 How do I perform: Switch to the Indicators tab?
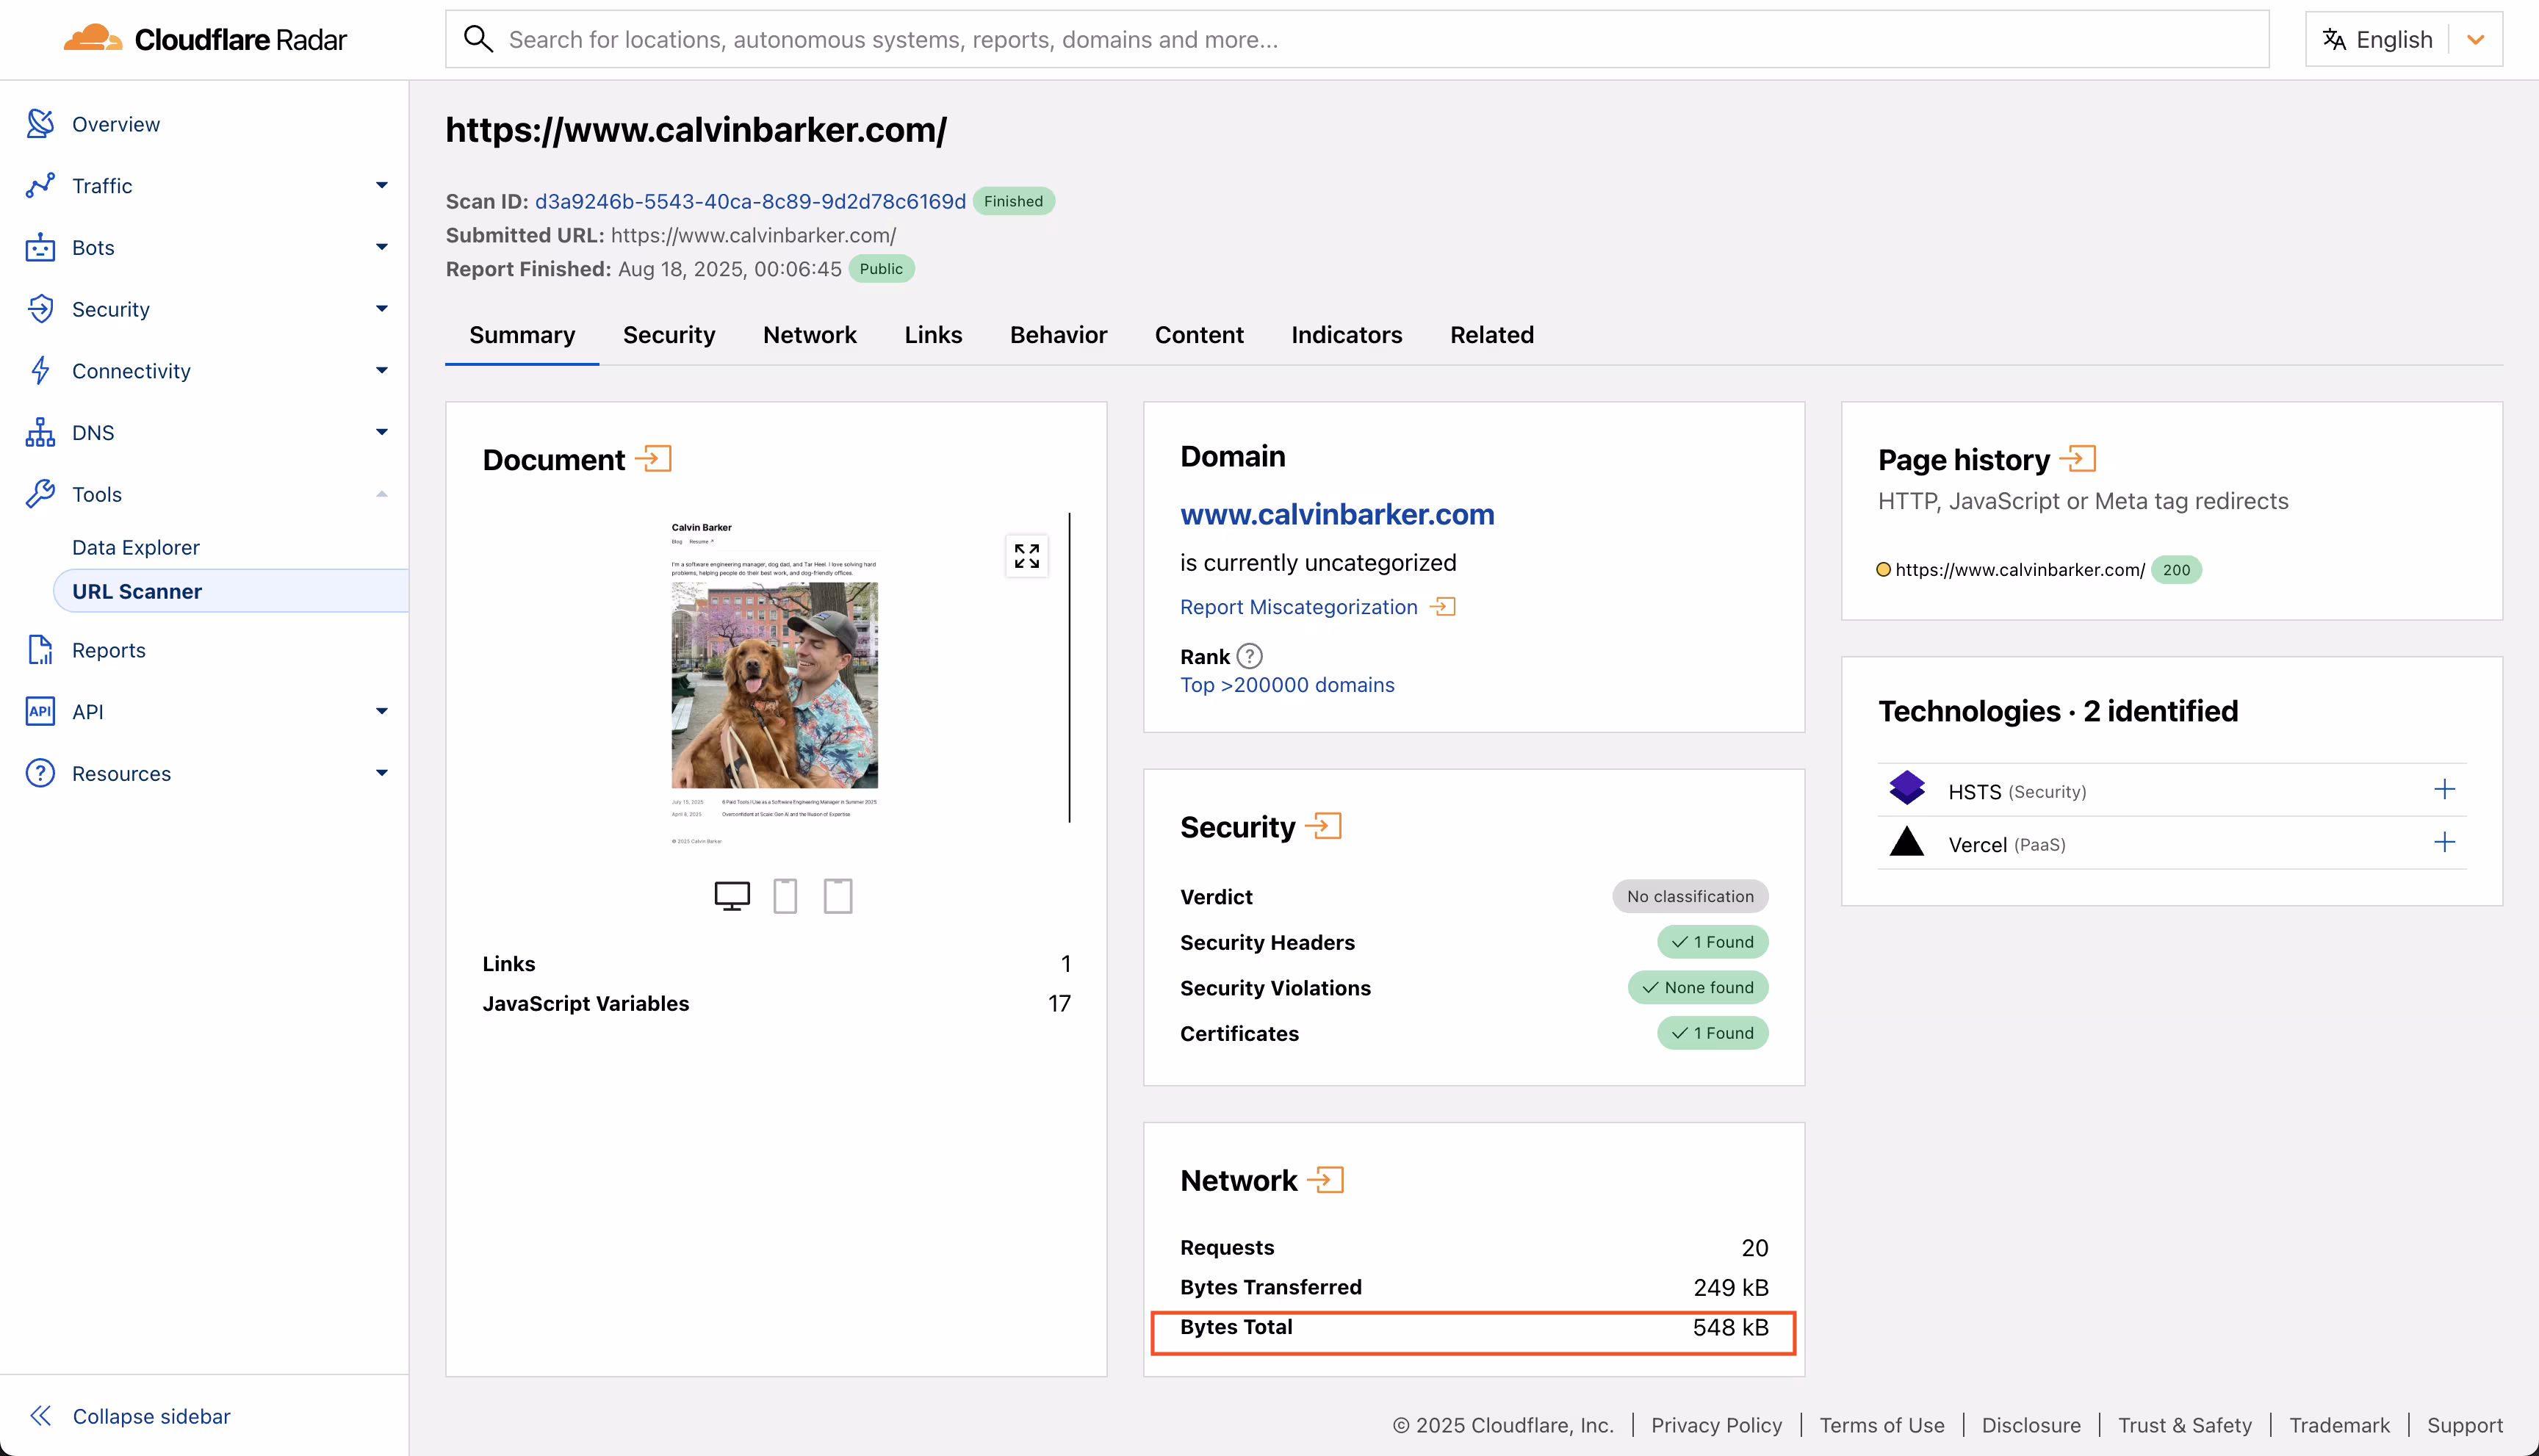click(x=1346, y=335)
